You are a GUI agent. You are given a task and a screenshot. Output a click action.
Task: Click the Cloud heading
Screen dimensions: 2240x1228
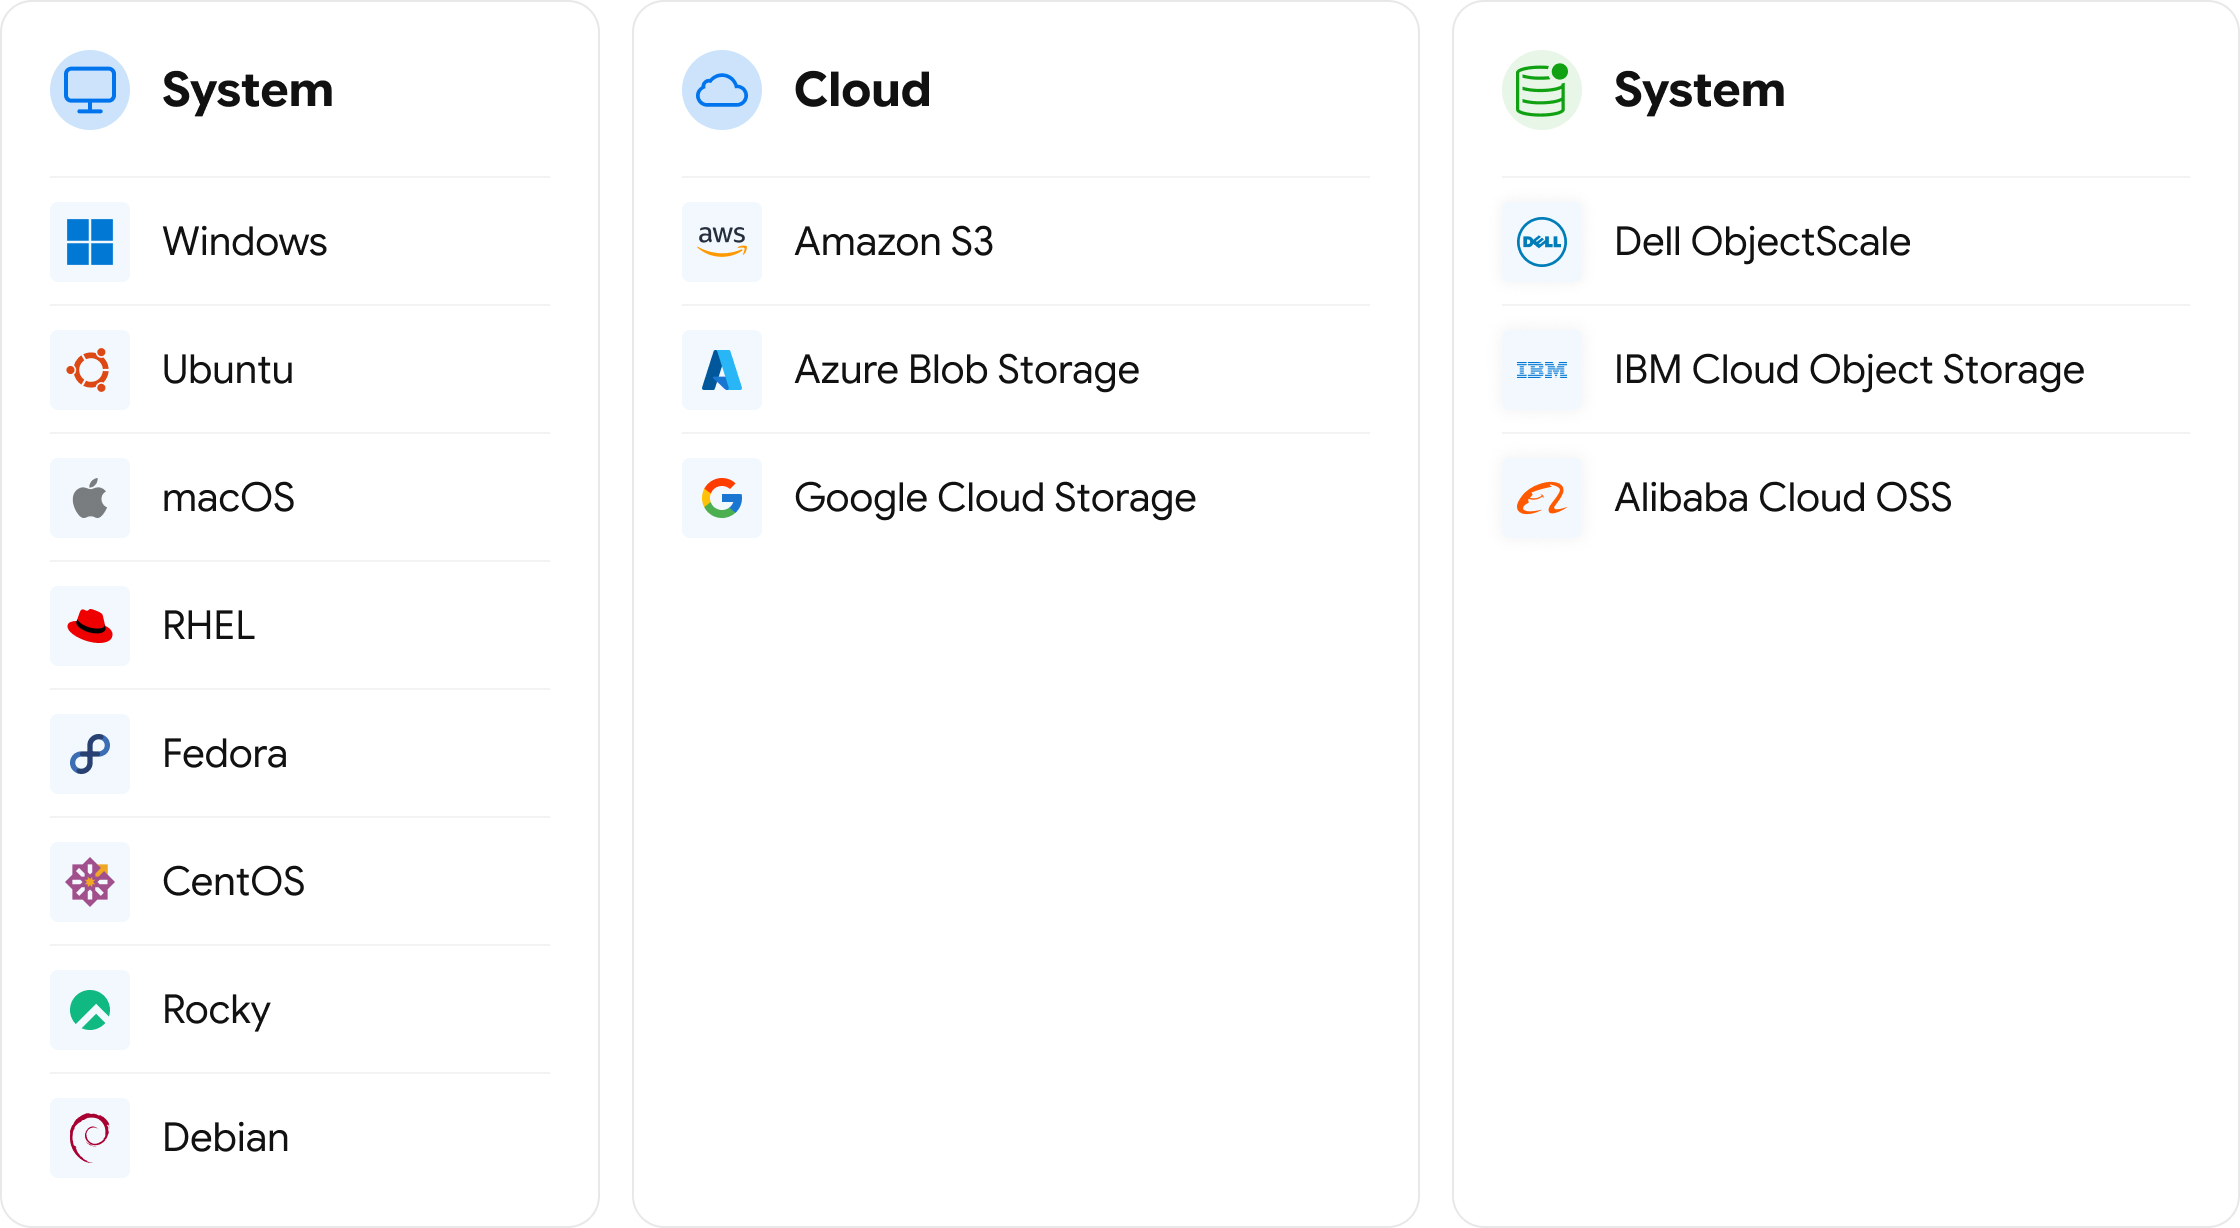click(862, 90)
